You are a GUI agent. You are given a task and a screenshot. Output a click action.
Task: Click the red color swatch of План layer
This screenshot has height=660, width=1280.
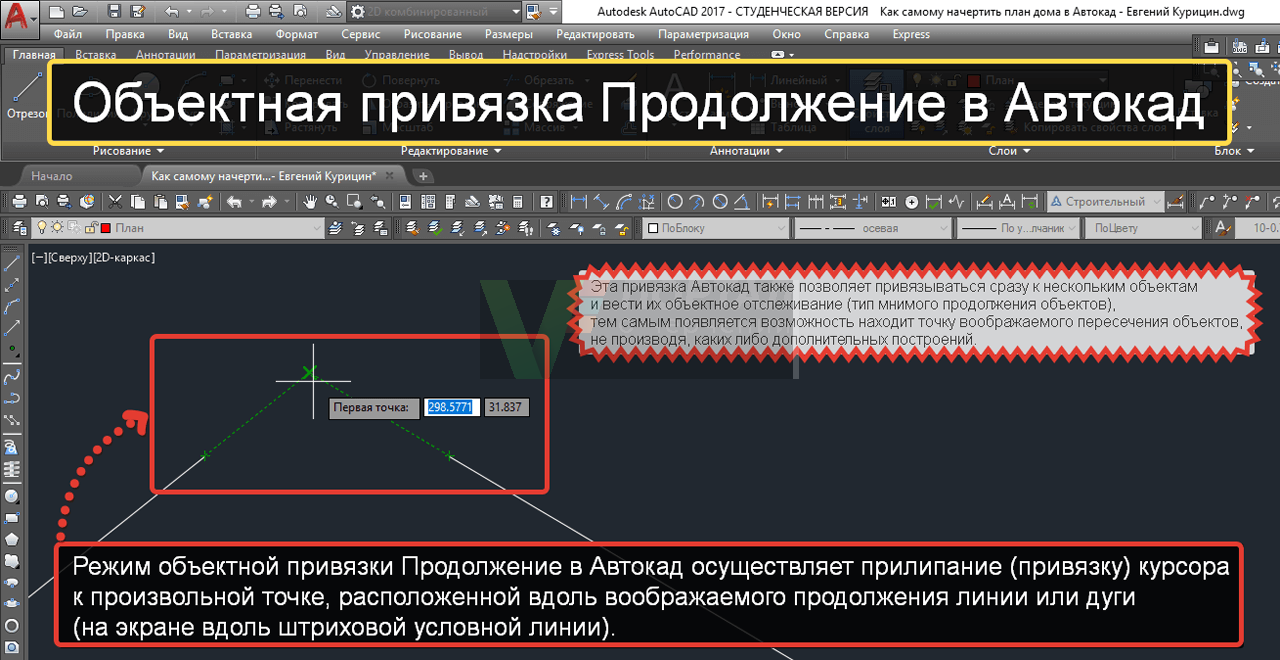[x=105, y=228]
